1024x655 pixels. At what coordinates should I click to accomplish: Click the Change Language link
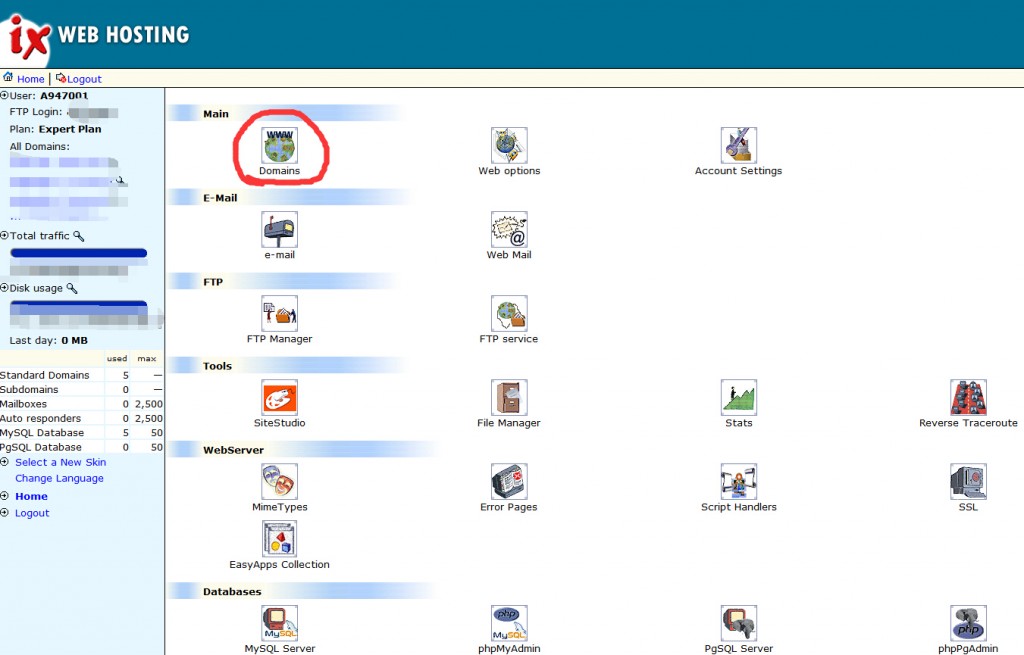point(59,479)
